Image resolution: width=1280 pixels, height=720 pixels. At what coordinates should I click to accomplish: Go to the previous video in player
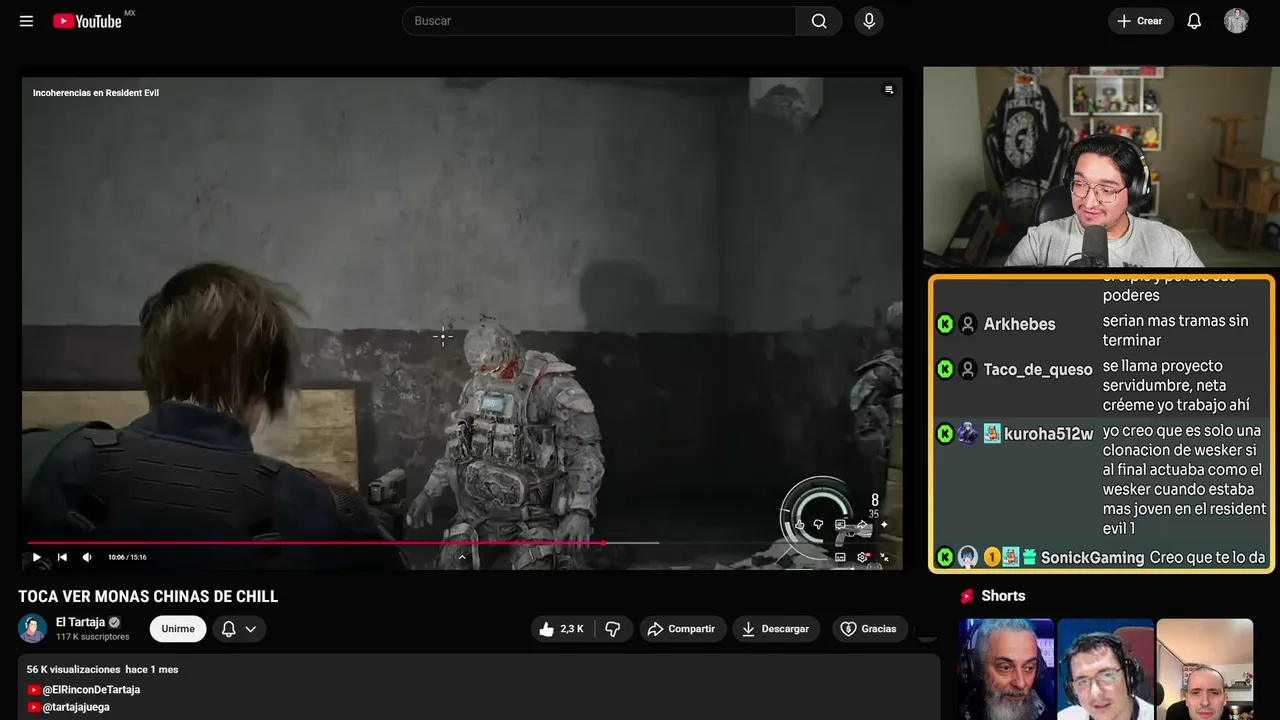tap(62, 557)
